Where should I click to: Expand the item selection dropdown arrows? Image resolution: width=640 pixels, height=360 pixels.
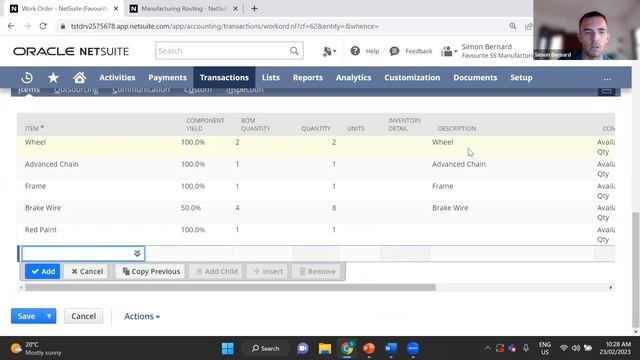pos(137,253)
